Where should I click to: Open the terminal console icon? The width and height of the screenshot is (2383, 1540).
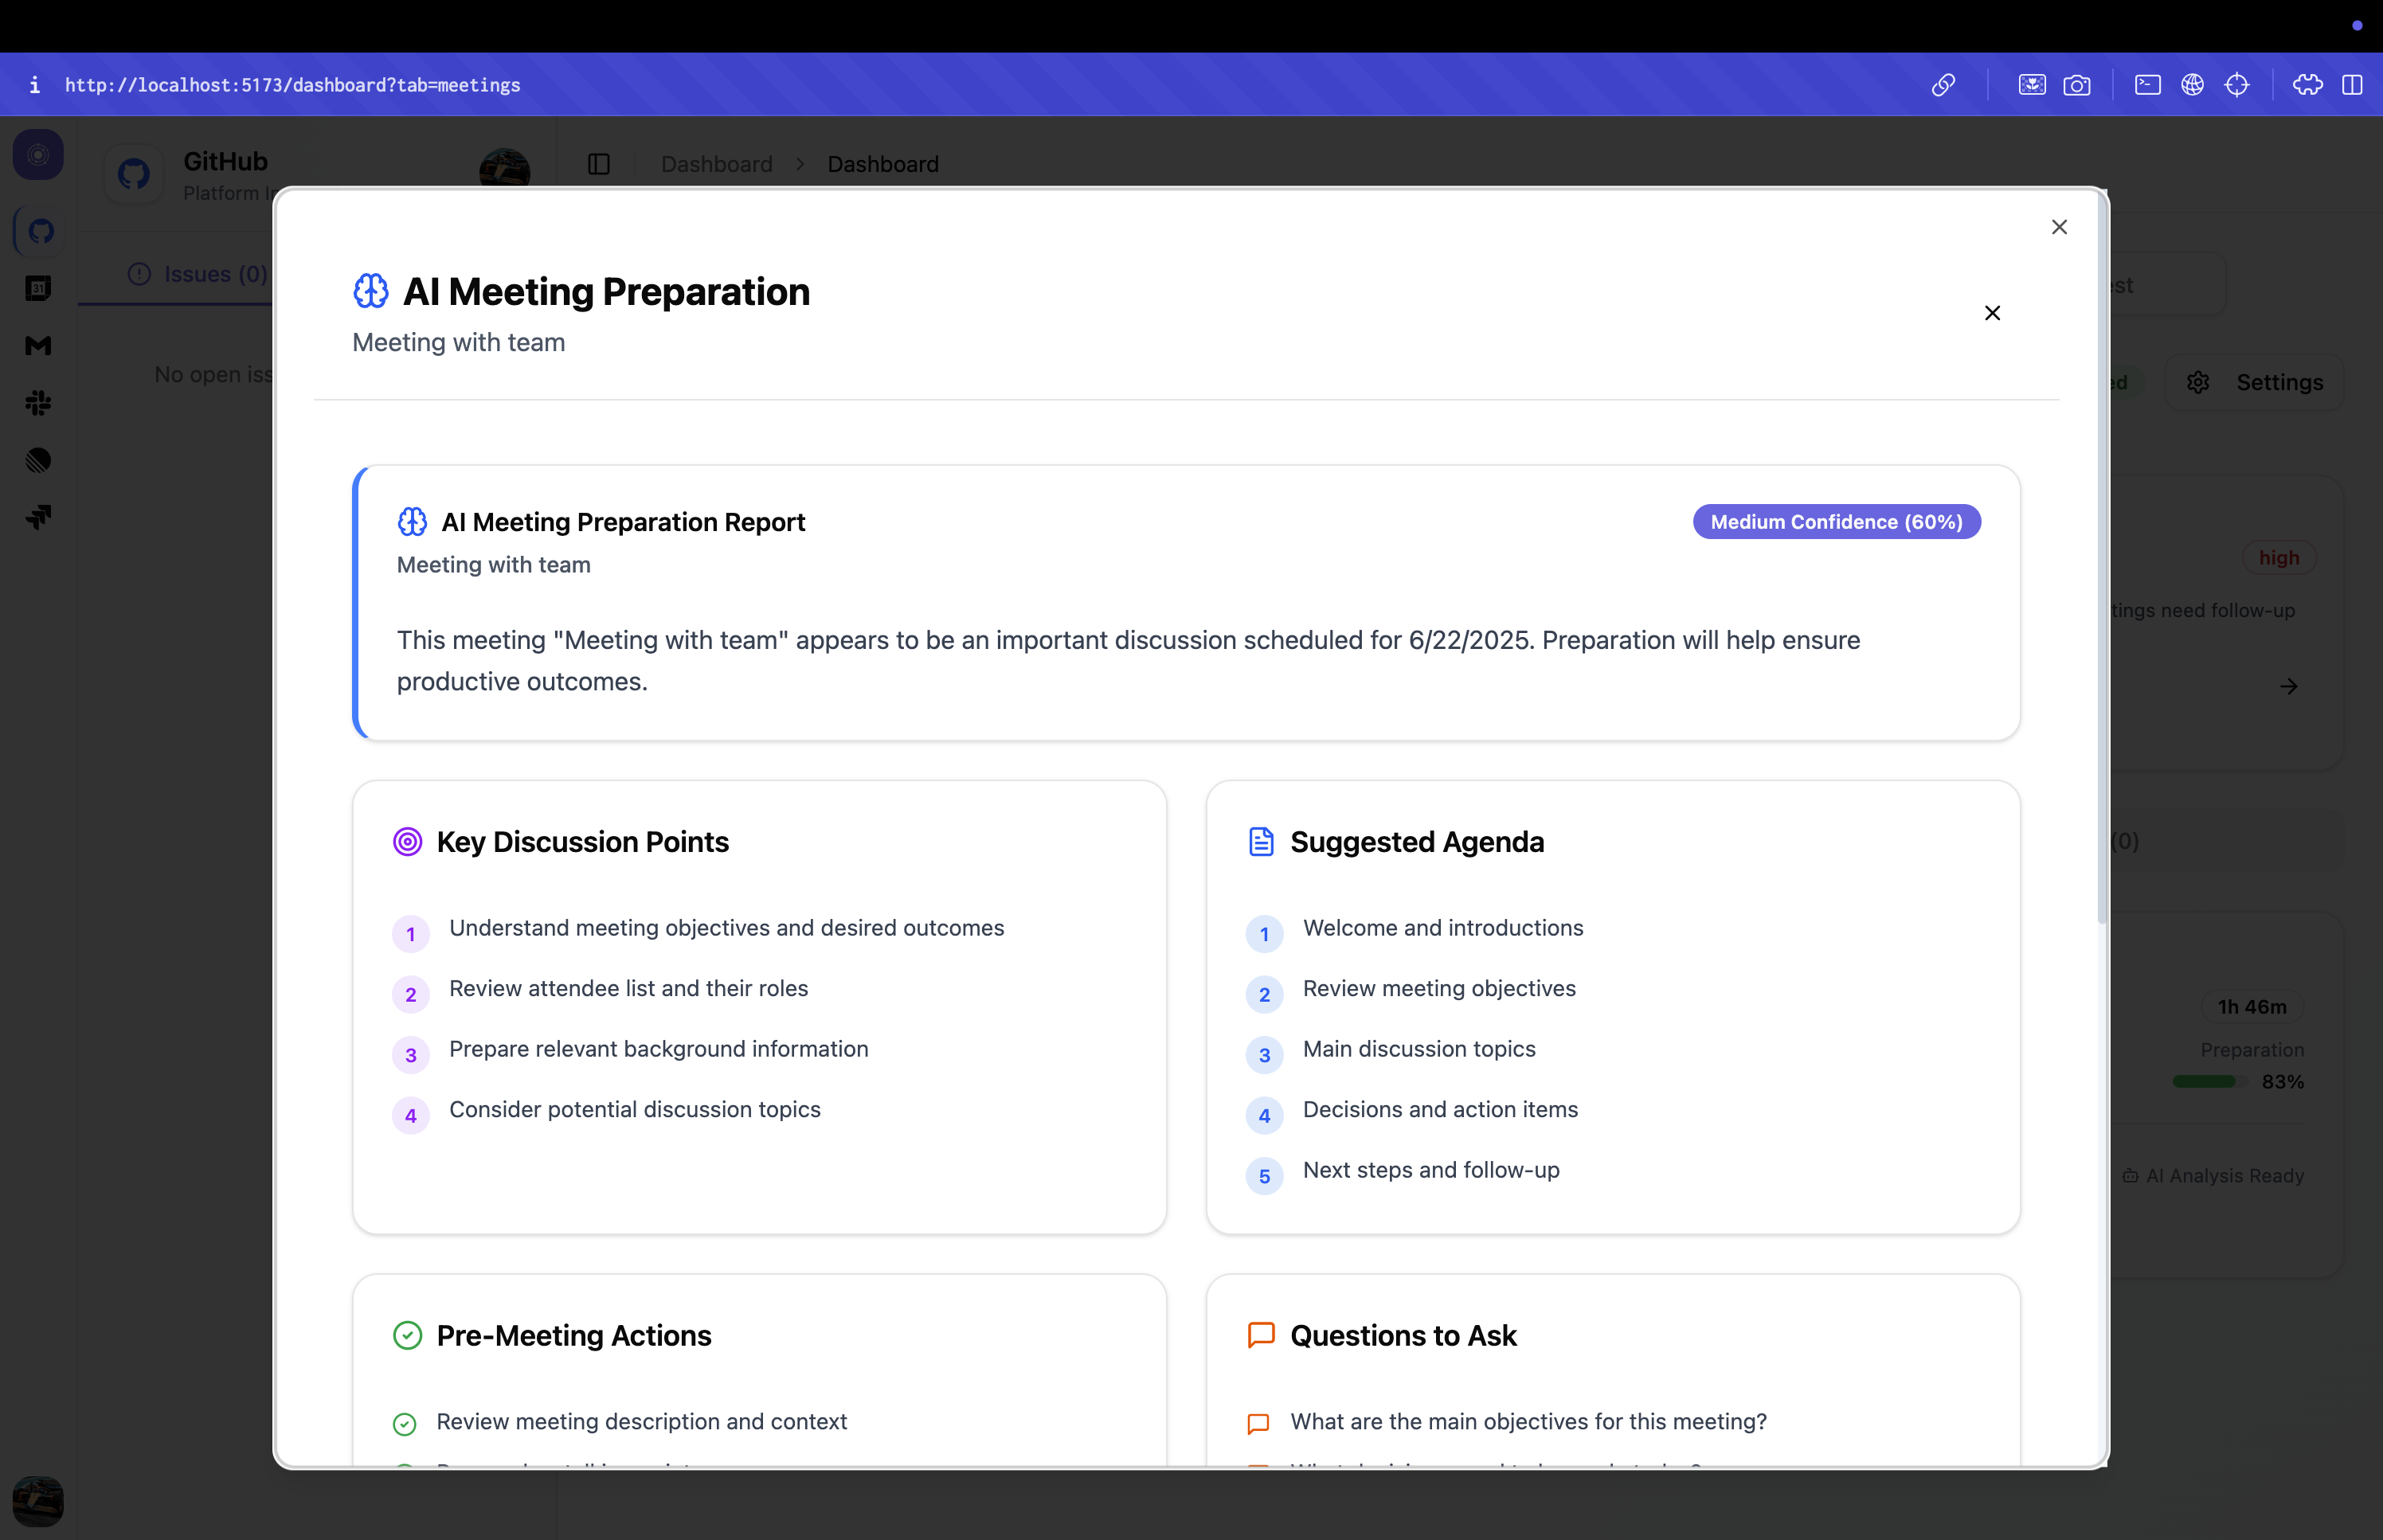click(x=2147, y=85)
